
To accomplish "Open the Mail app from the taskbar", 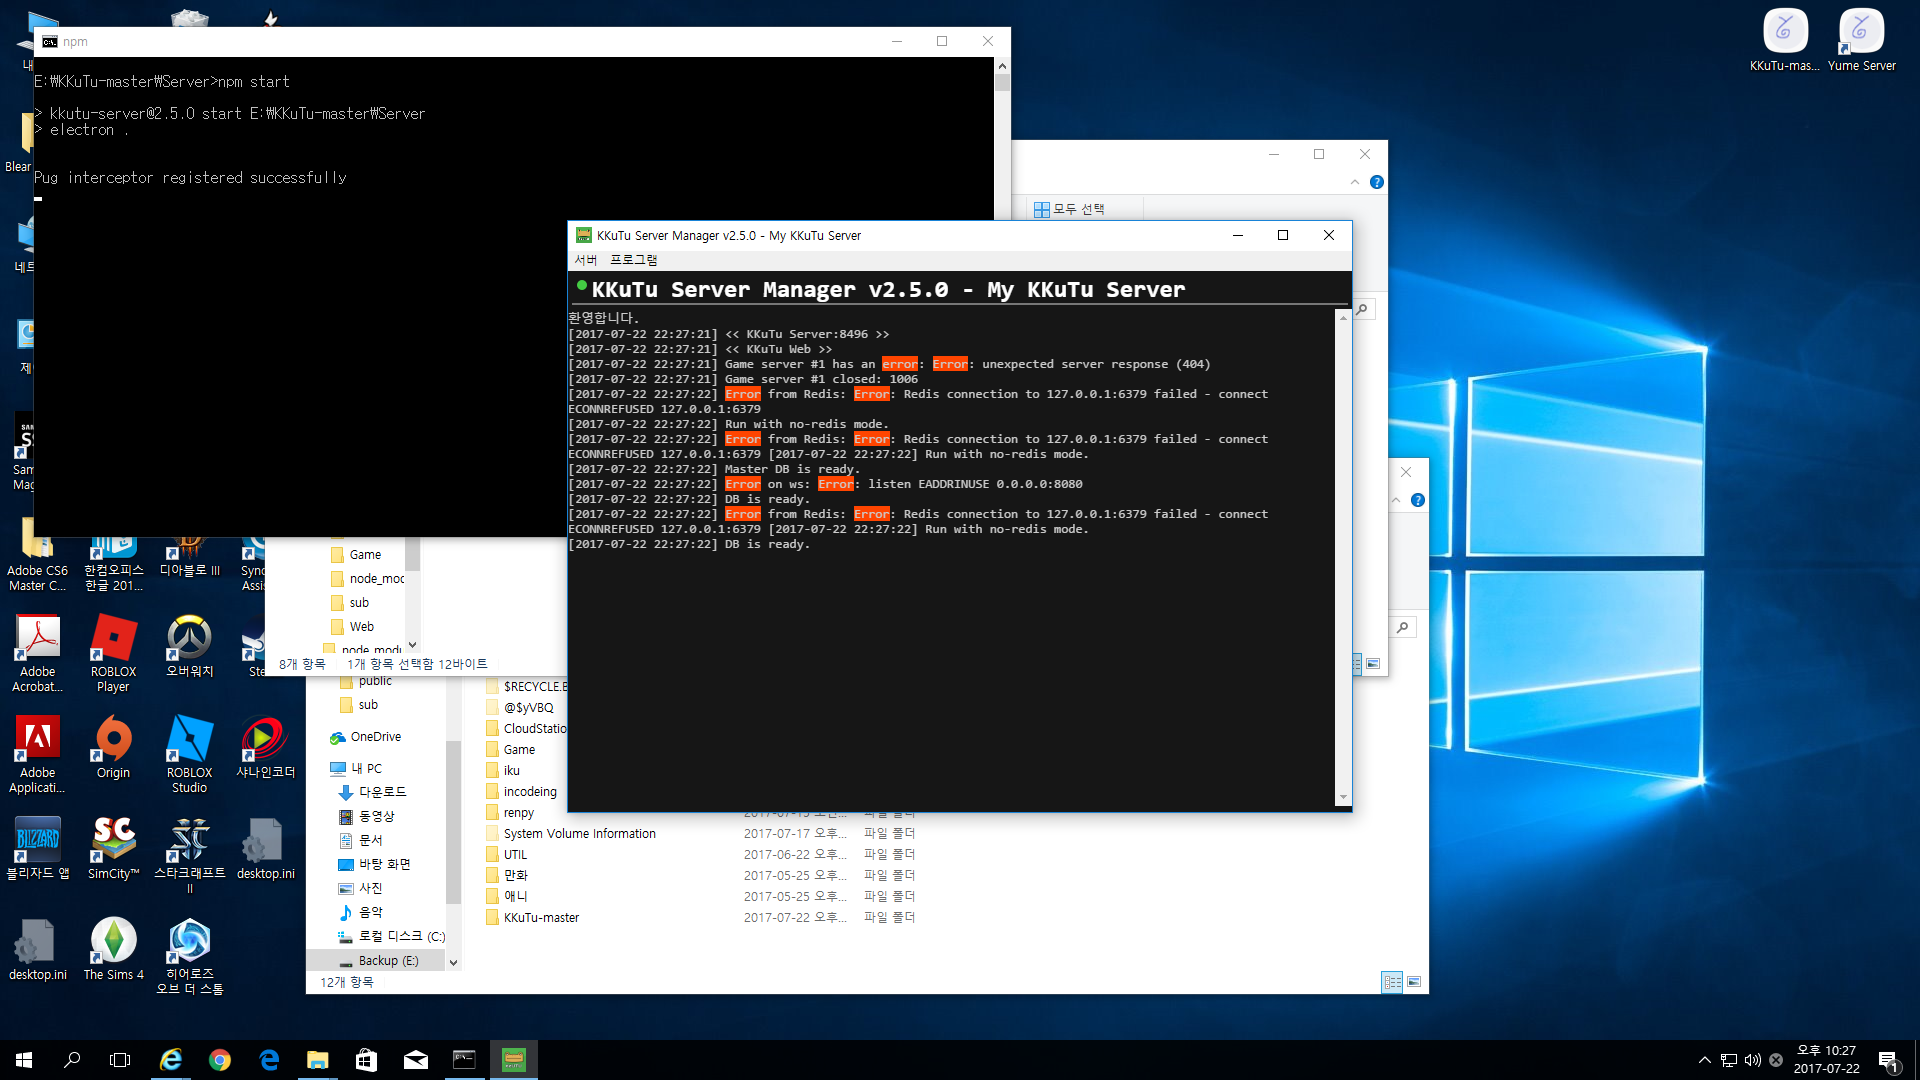I will click(x=415, y=1059).
